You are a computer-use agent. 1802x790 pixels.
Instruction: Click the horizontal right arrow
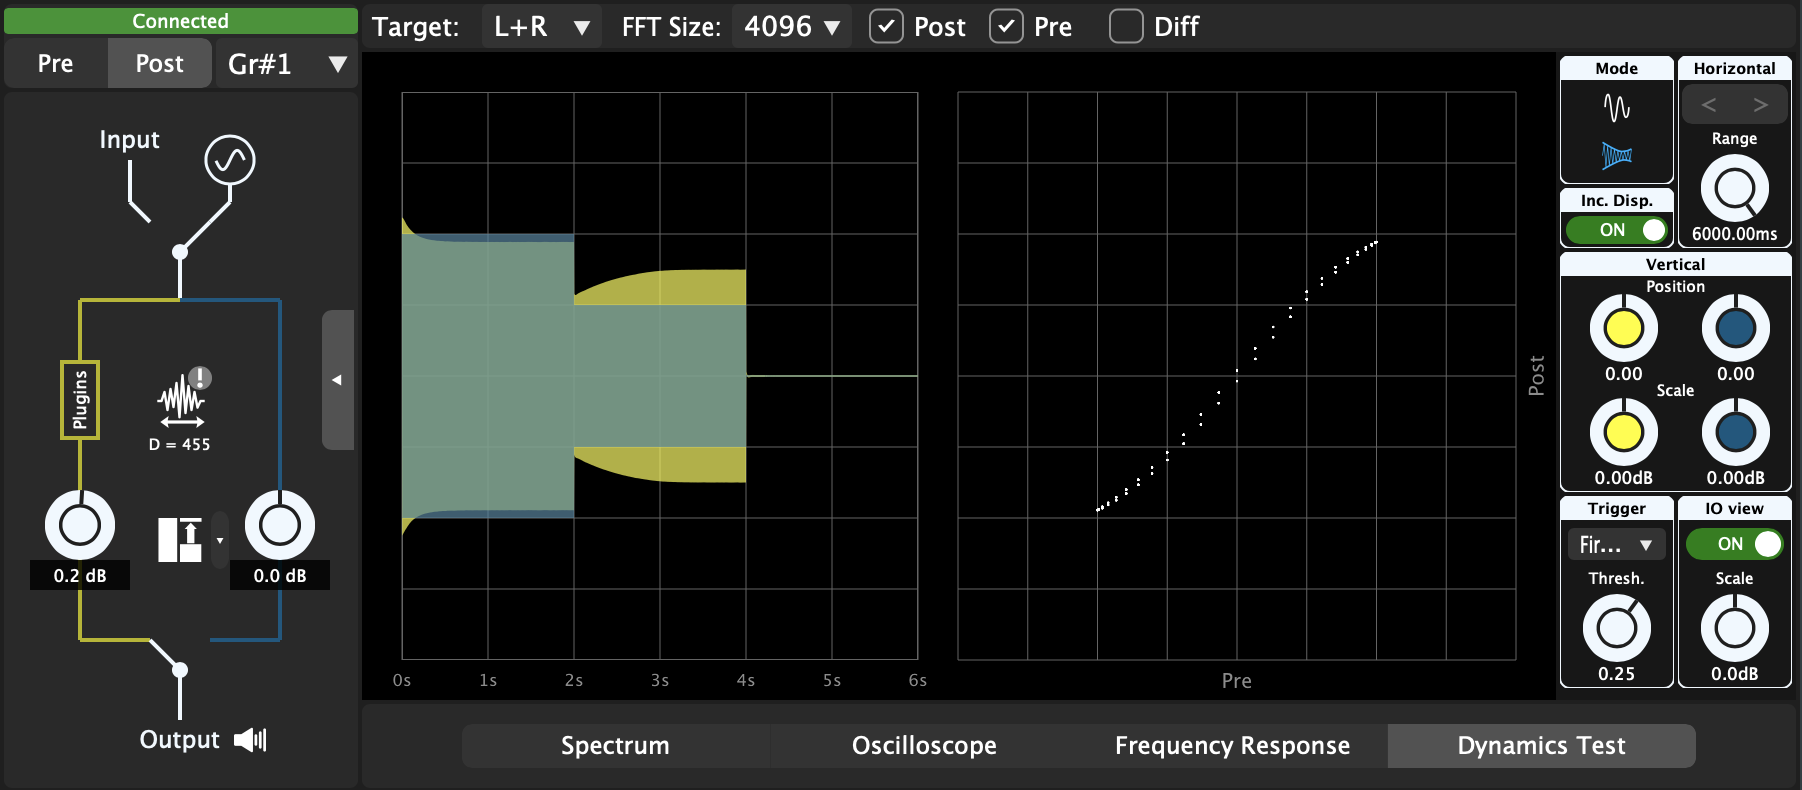click(1760, 105)
